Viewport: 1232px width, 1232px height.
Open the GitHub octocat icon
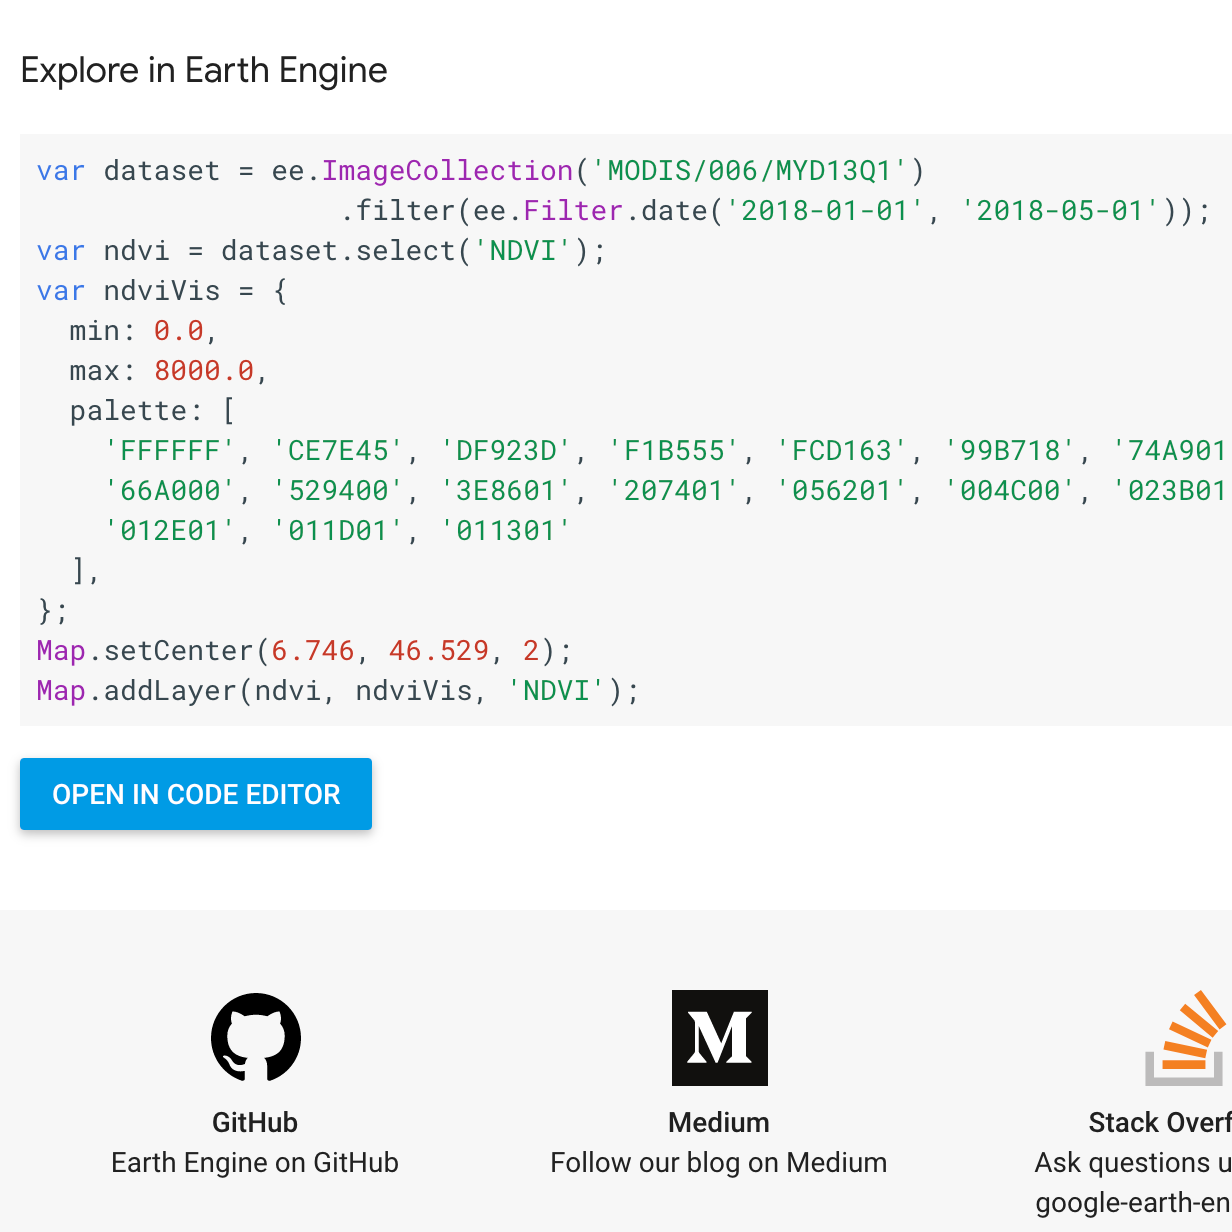256,1038
